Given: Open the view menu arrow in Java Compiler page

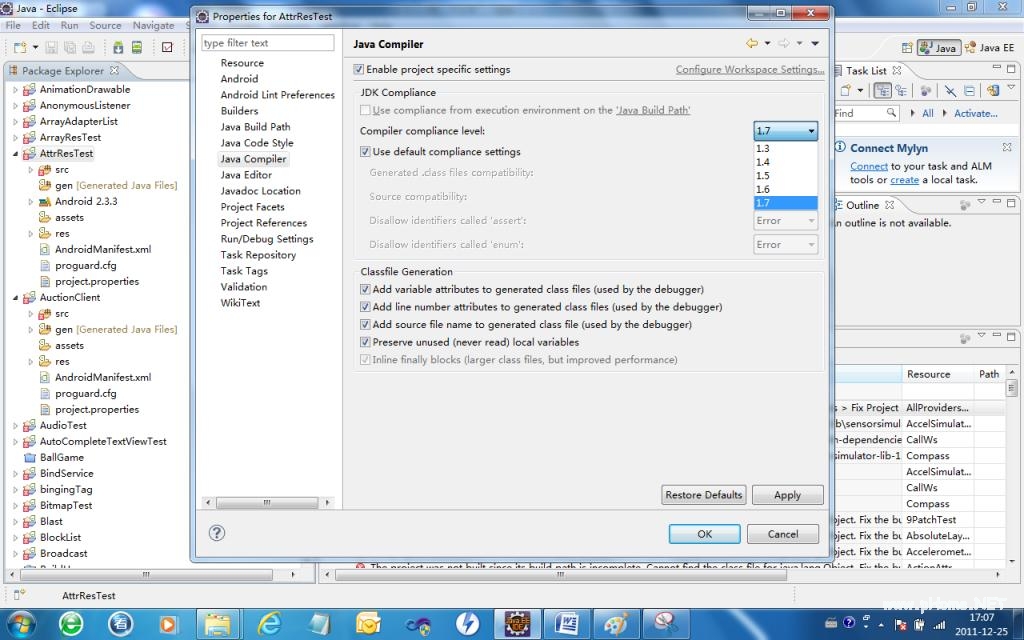Looking at the screenshot, I should click(815, 43).
